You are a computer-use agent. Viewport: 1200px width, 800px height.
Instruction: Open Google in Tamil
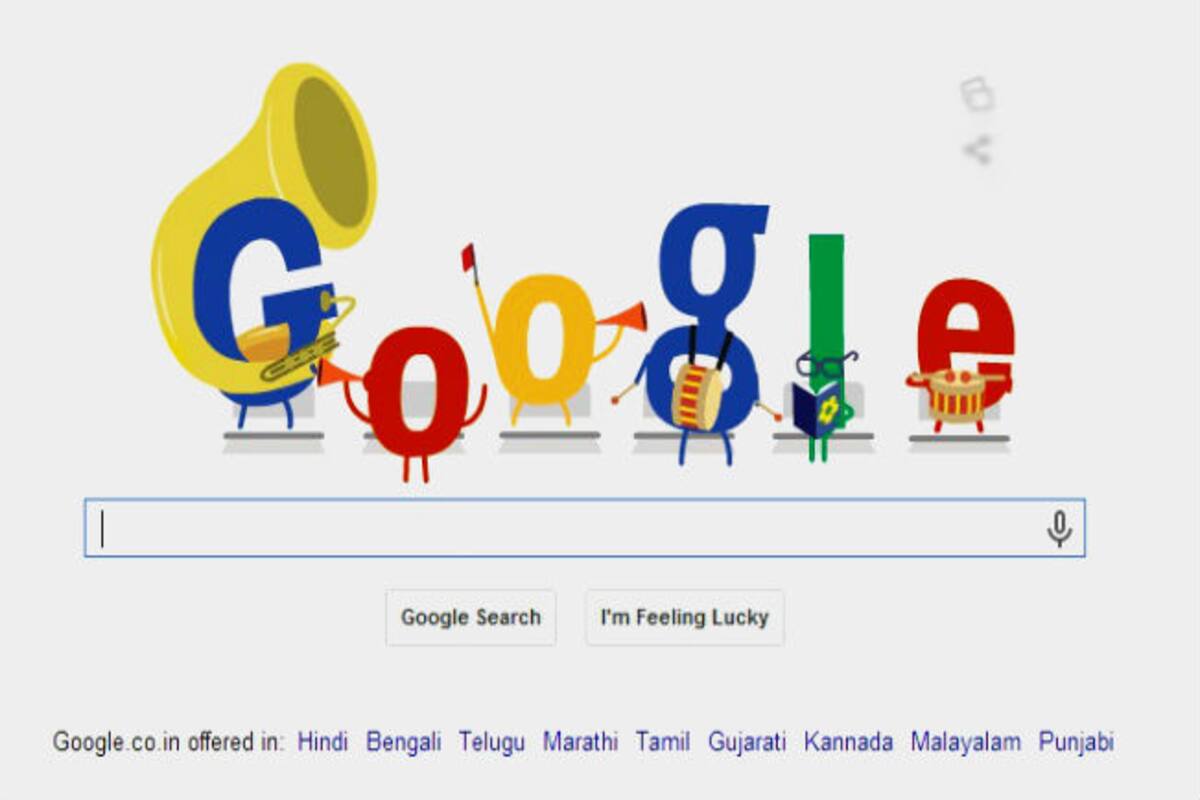pyautogui.click(x=663, y=742)
